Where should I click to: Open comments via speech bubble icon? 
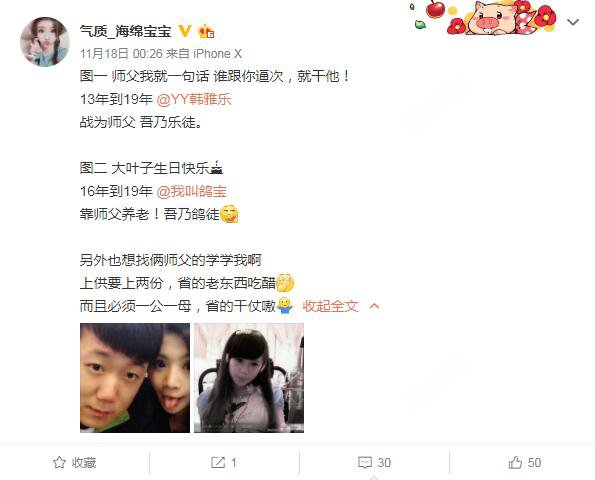(x=365, y=462)
